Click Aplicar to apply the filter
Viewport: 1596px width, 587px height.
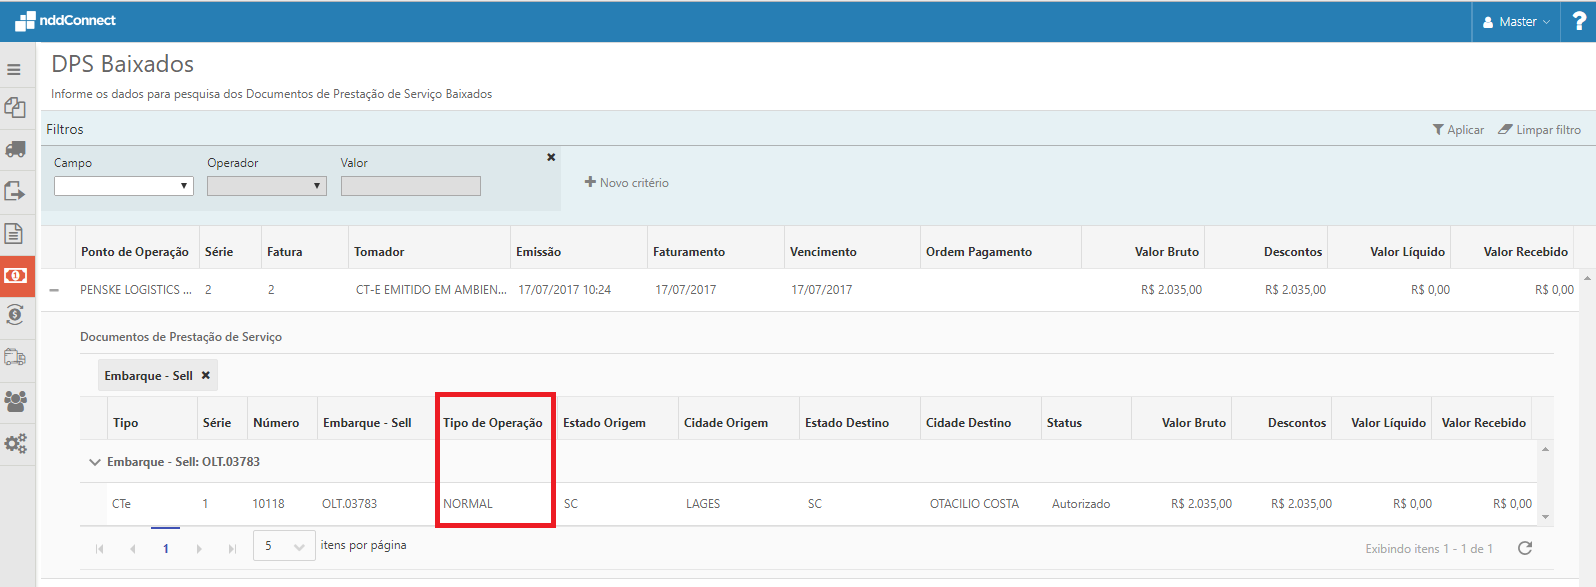[1458, 130]
